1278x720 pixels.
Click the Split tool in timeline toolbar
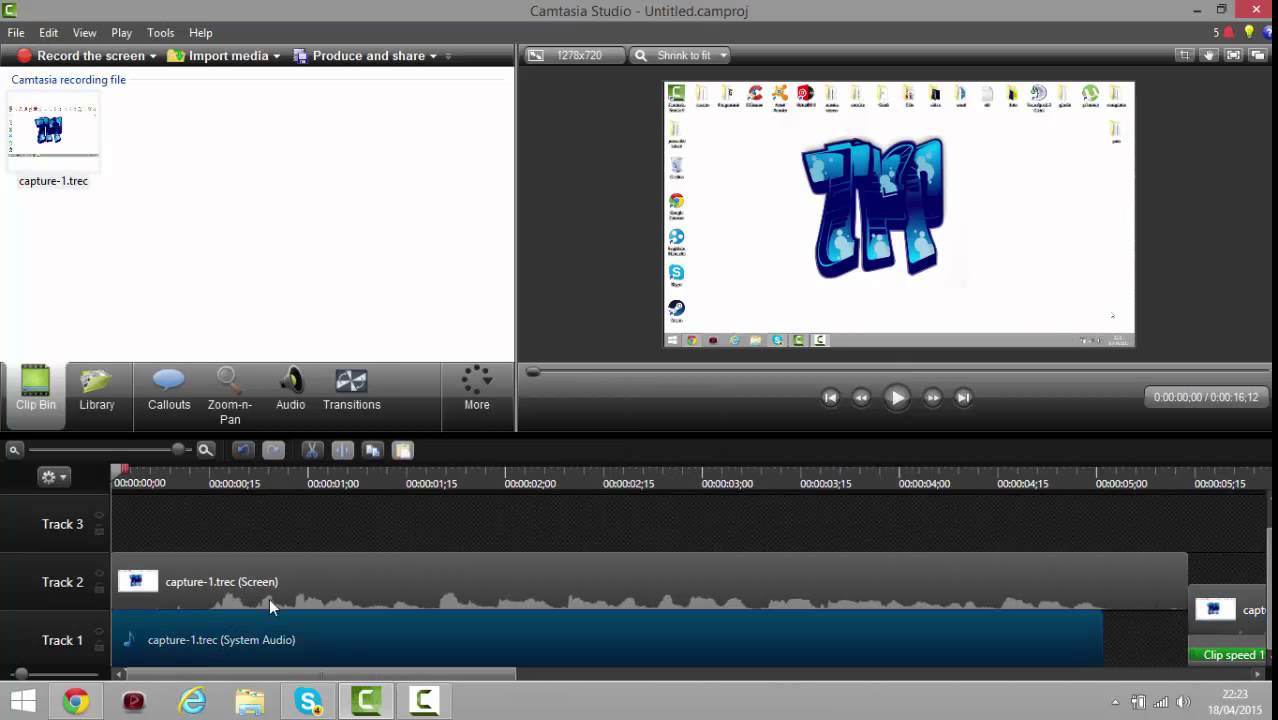(342, 450)
